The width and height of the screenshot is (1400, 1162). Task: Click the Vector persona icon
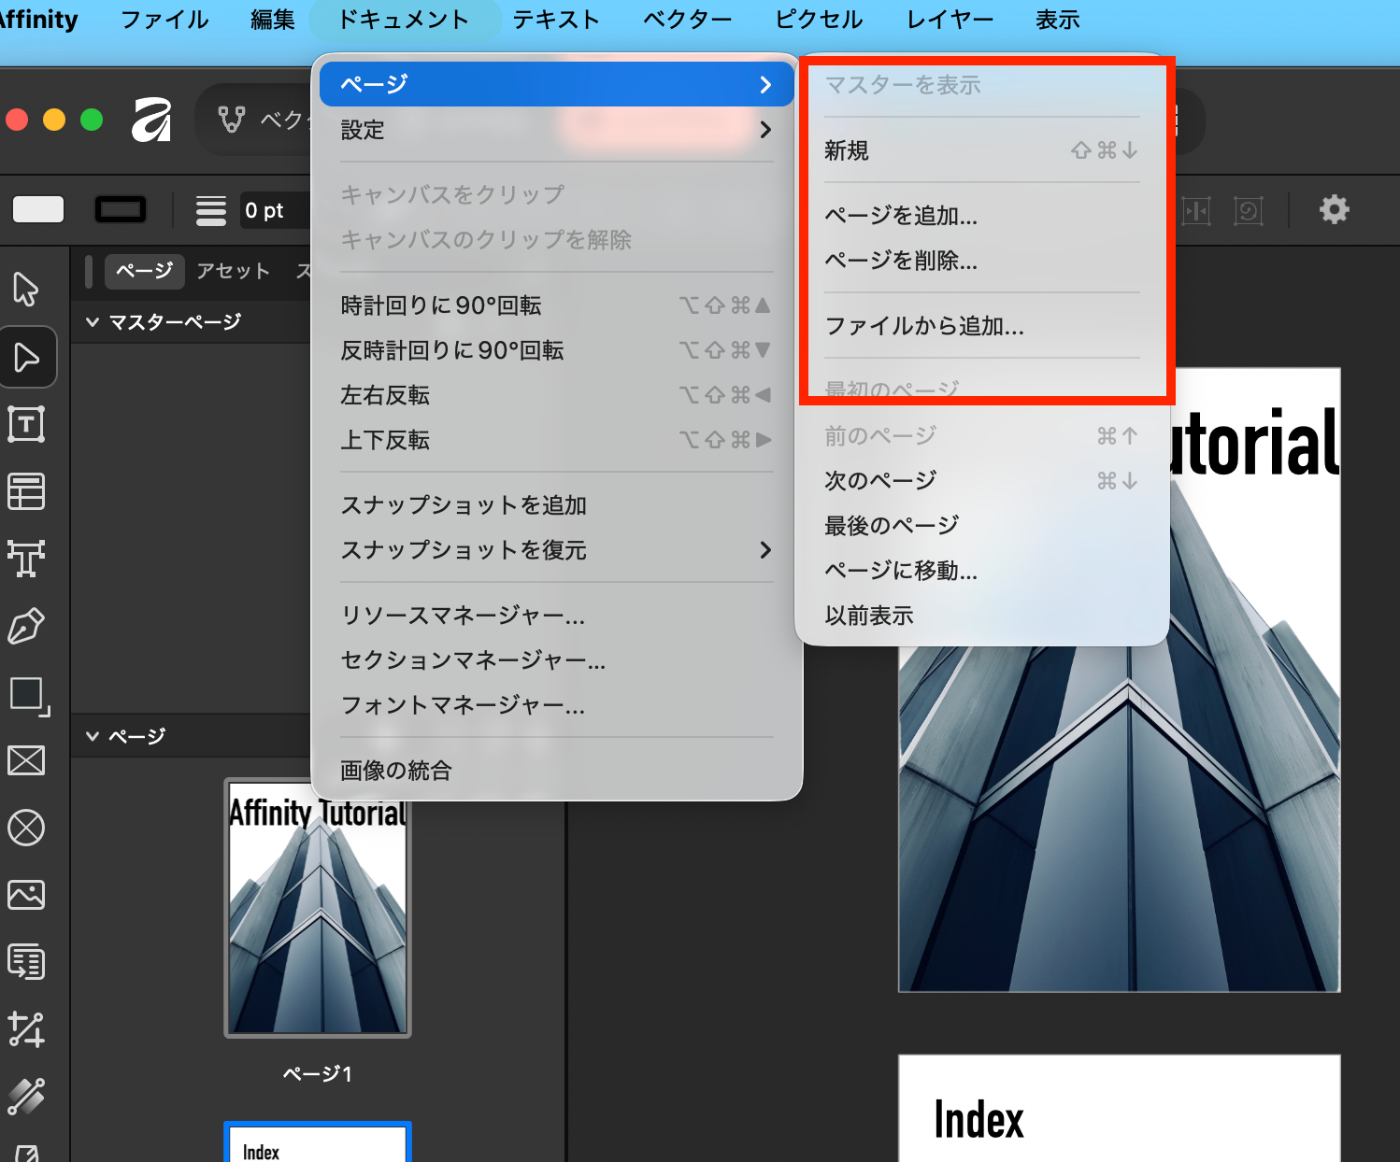tap(232, 120)
